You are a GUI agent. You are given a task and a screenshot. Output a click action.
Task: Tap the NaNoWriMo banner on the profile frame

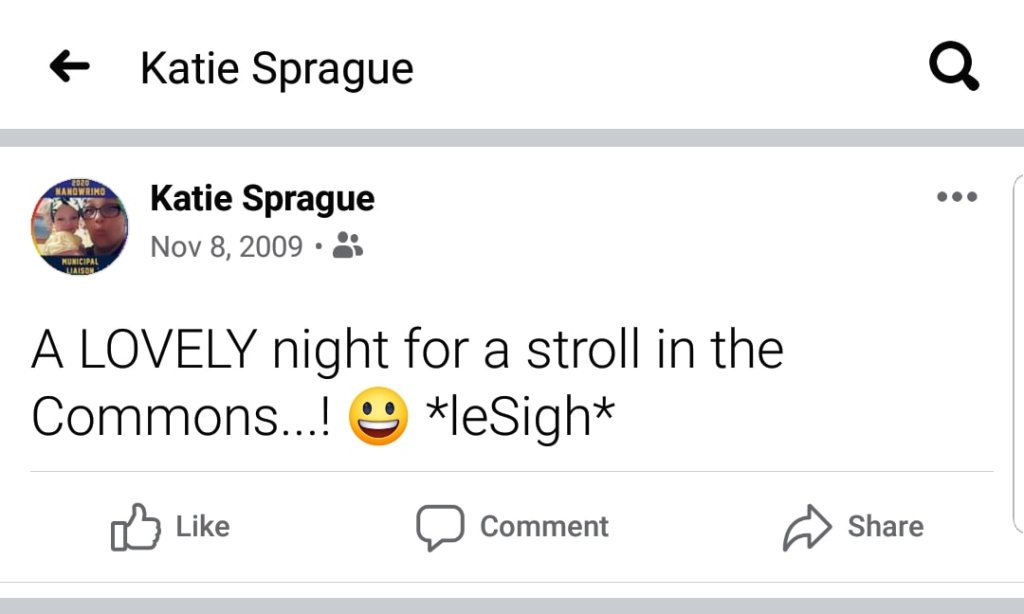point(79,189)
